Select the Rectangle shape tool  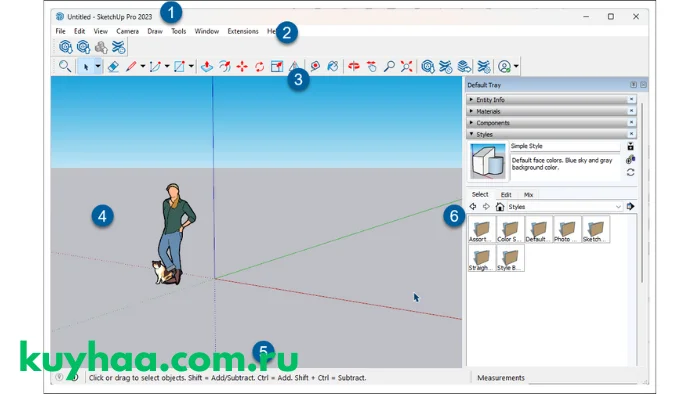point(179,66)
